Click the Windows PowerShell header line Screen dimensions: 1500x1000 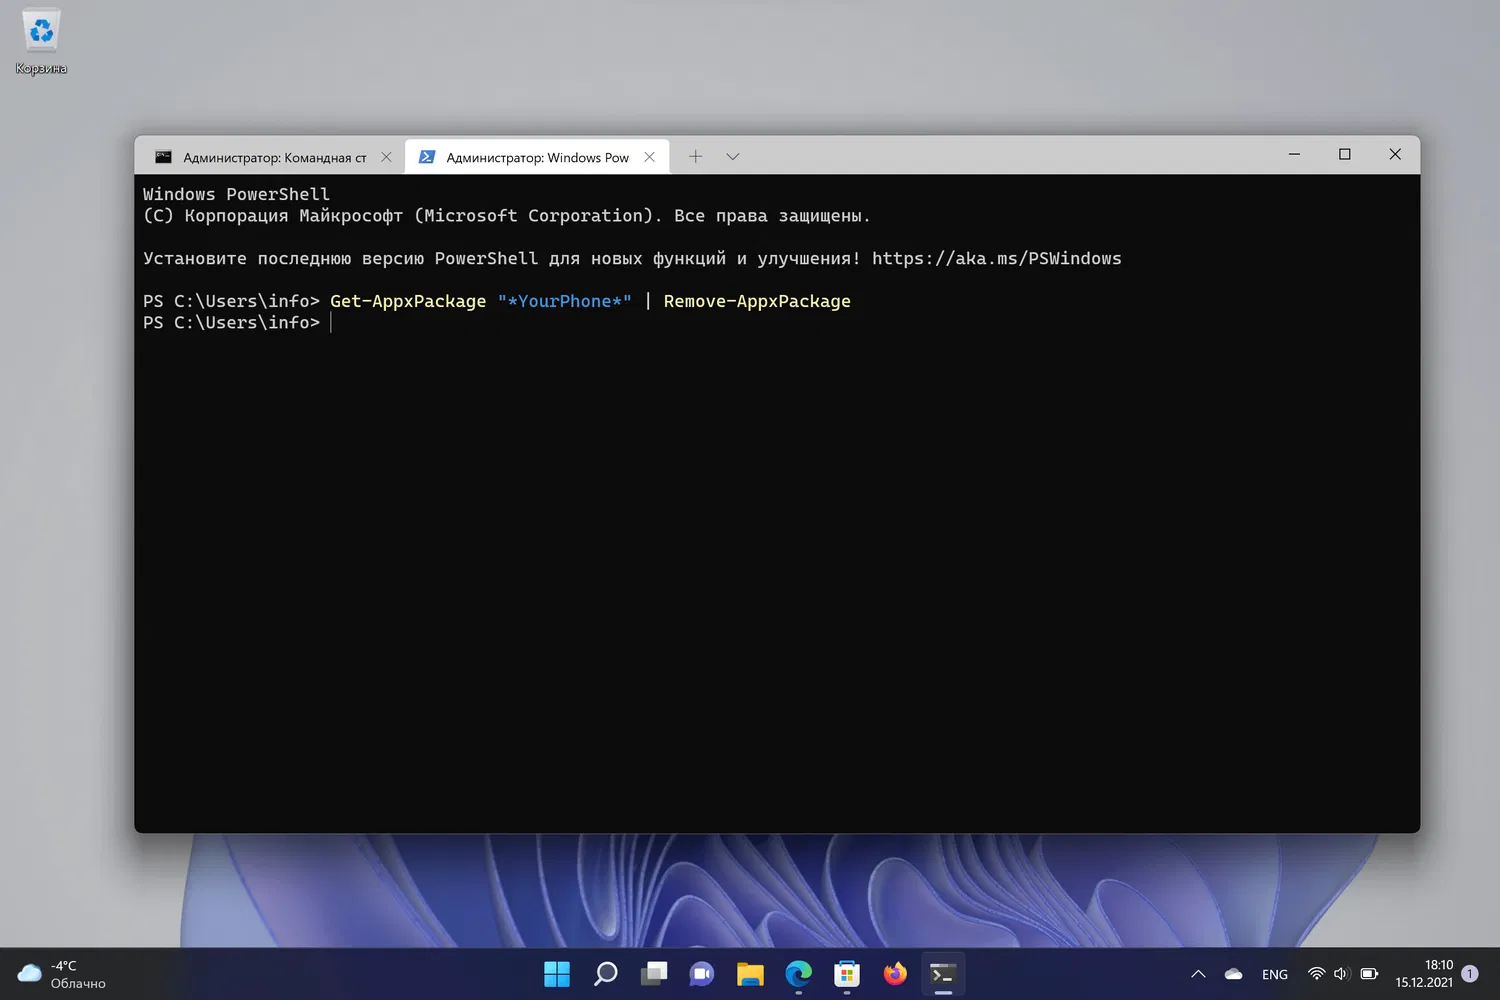(236, 194)
